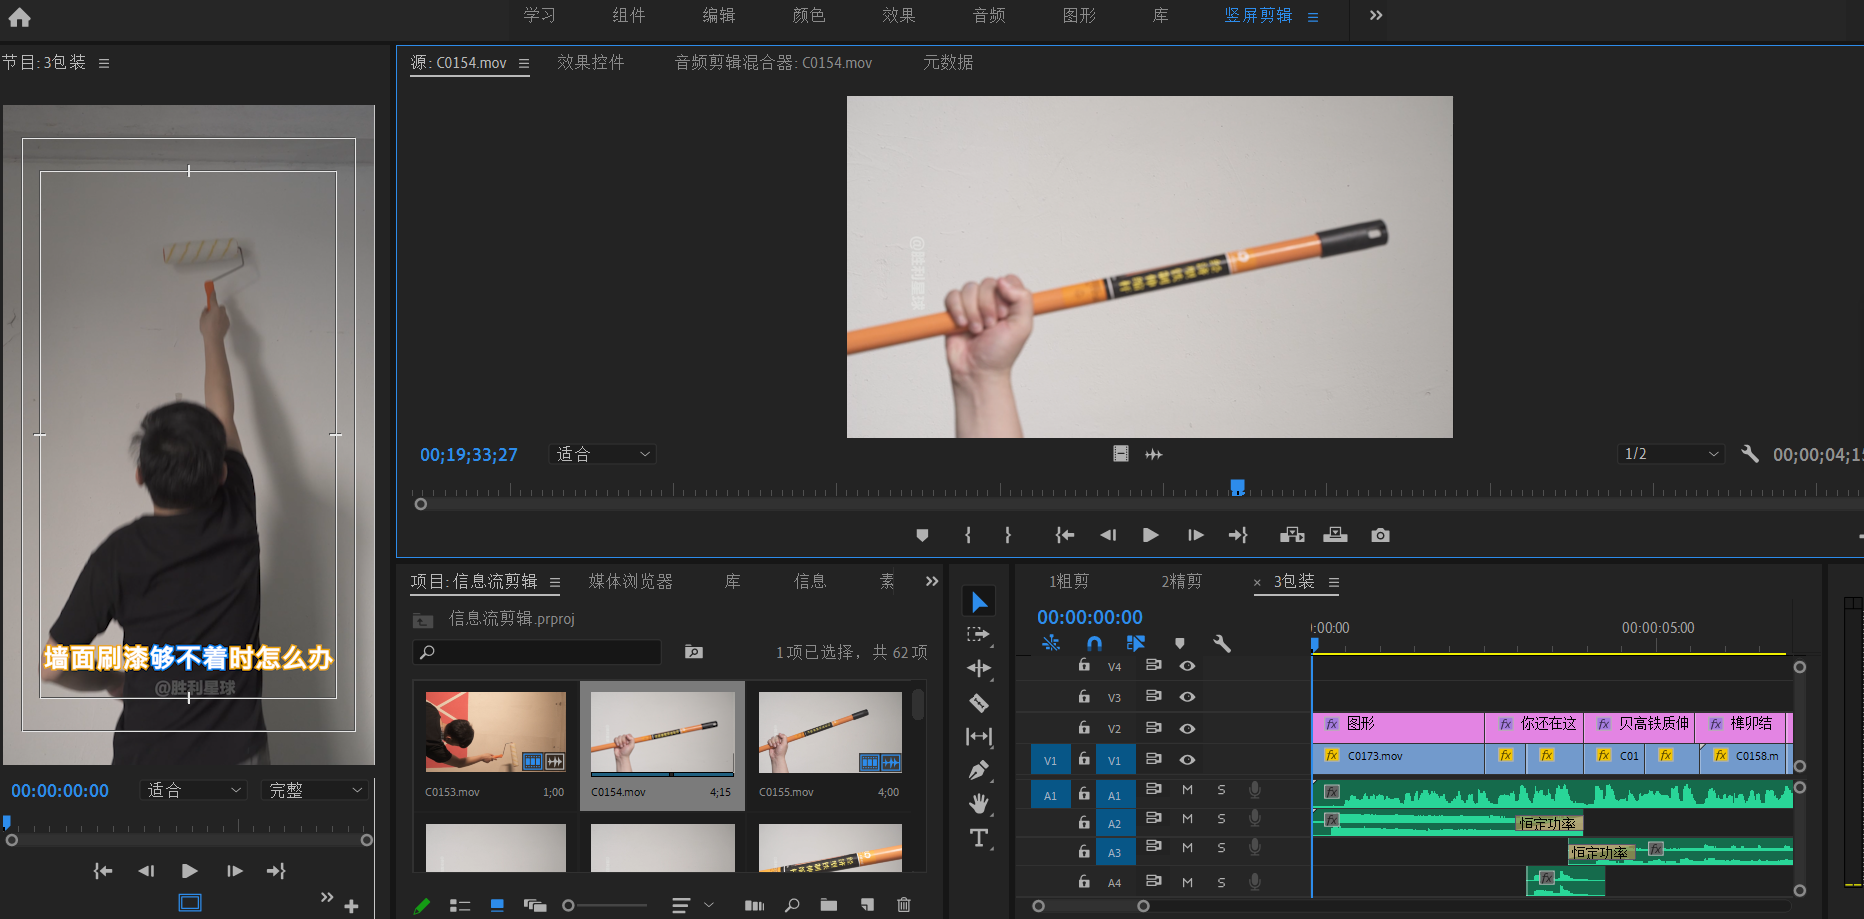
Task: Play the clip in the source monitor
Action: (1150, 535)
